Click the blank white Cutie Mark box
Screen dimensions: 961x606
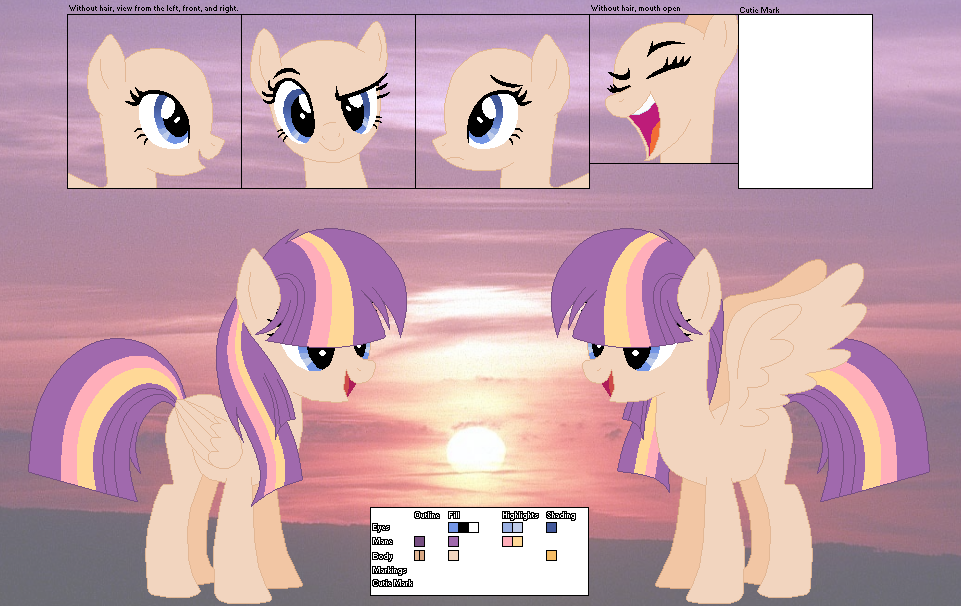pyautogui.click(x=805, y=102)
